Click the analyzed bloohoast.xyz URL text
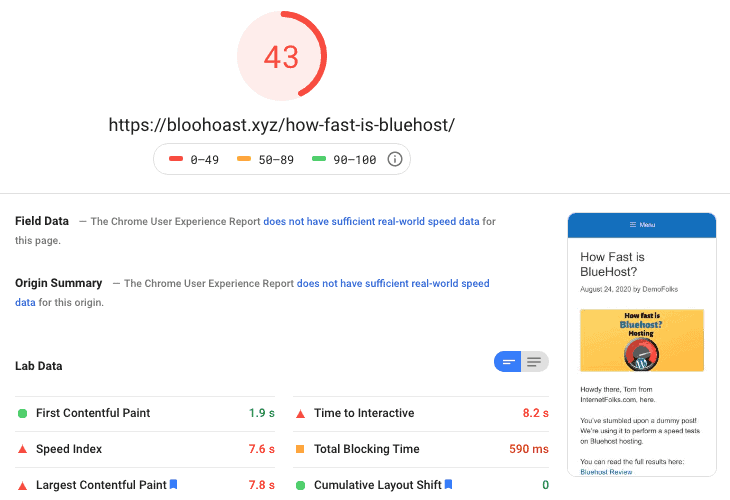The height and width of the screenshot is (500, 730). click(282, 125)
